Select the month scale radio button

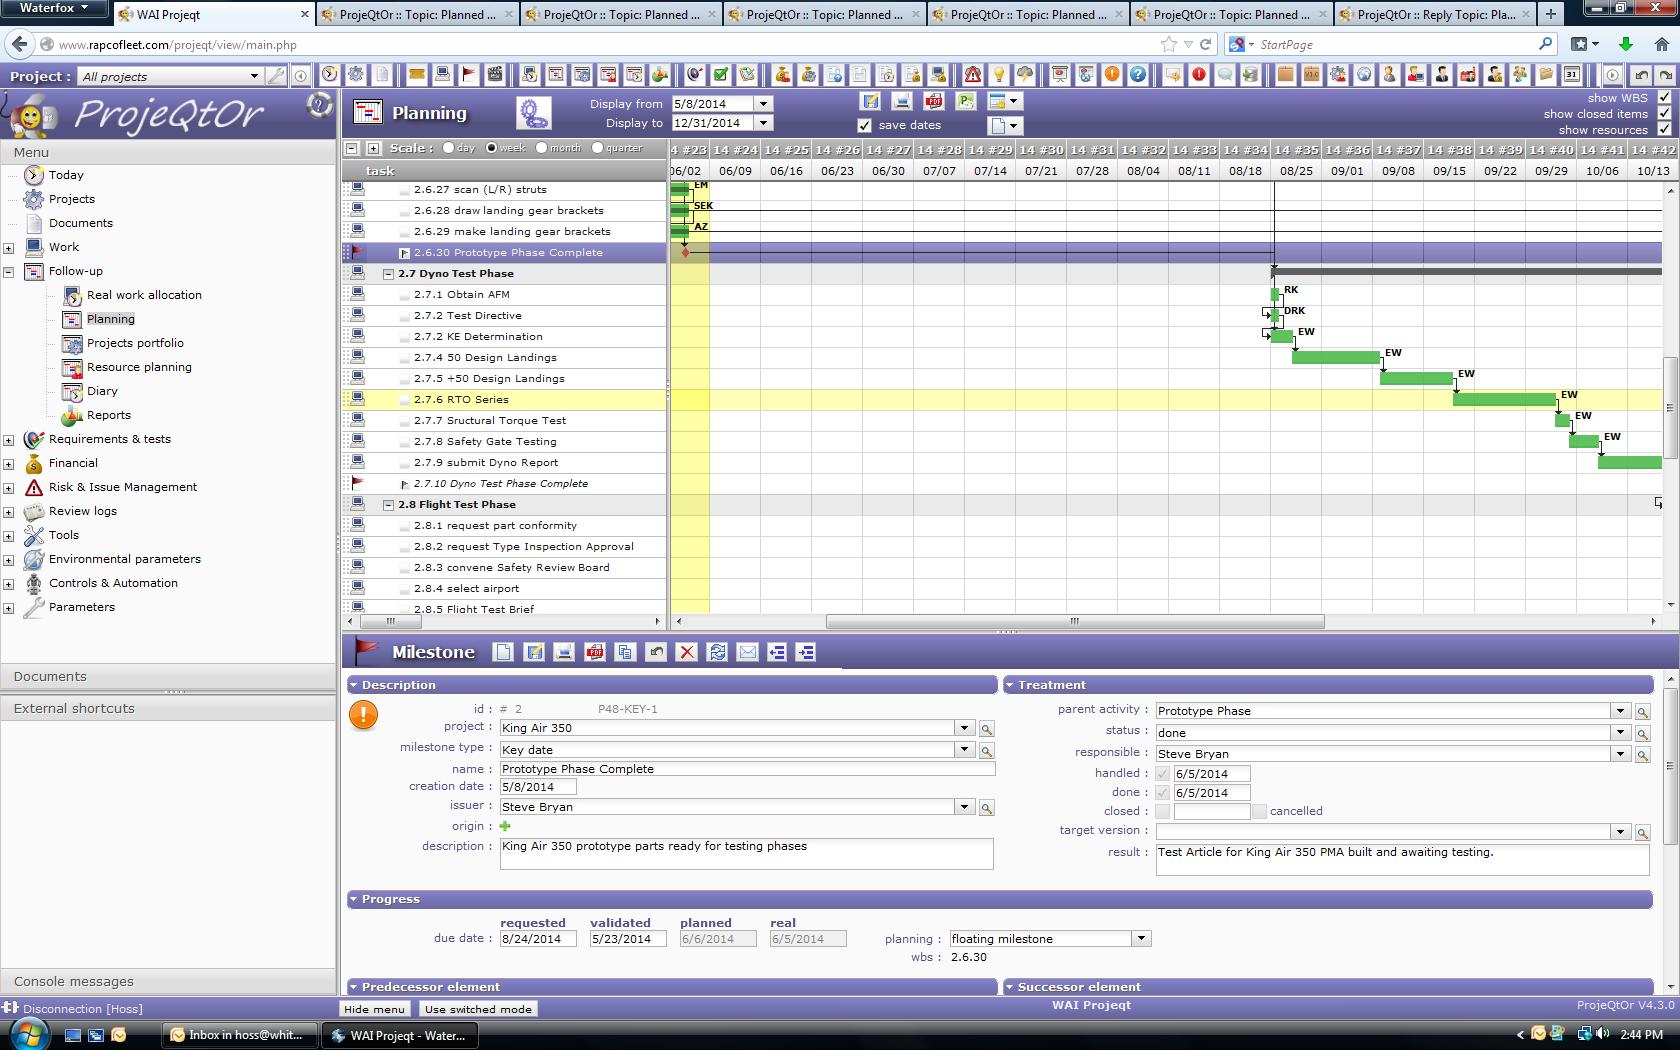point(542,148)
